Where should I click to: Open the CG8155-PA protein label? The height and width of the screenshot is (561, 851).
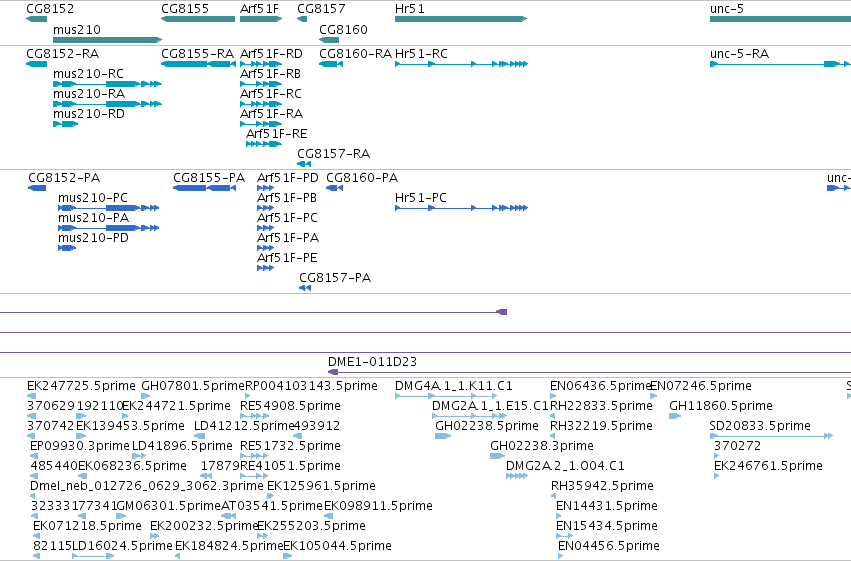(209, 178)
